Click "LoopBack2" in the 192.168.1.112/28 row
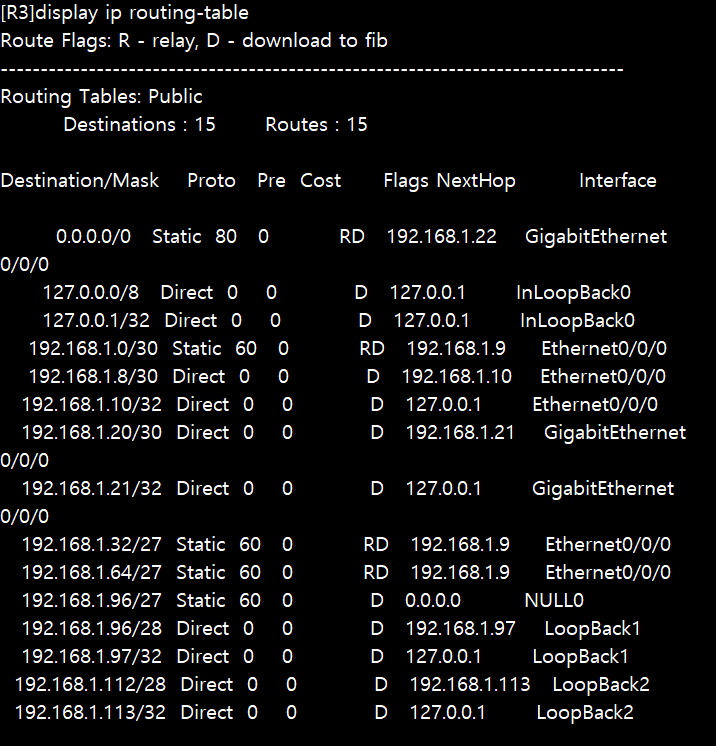The width and height of the screenshot is (716, 746). click(601, 685)
